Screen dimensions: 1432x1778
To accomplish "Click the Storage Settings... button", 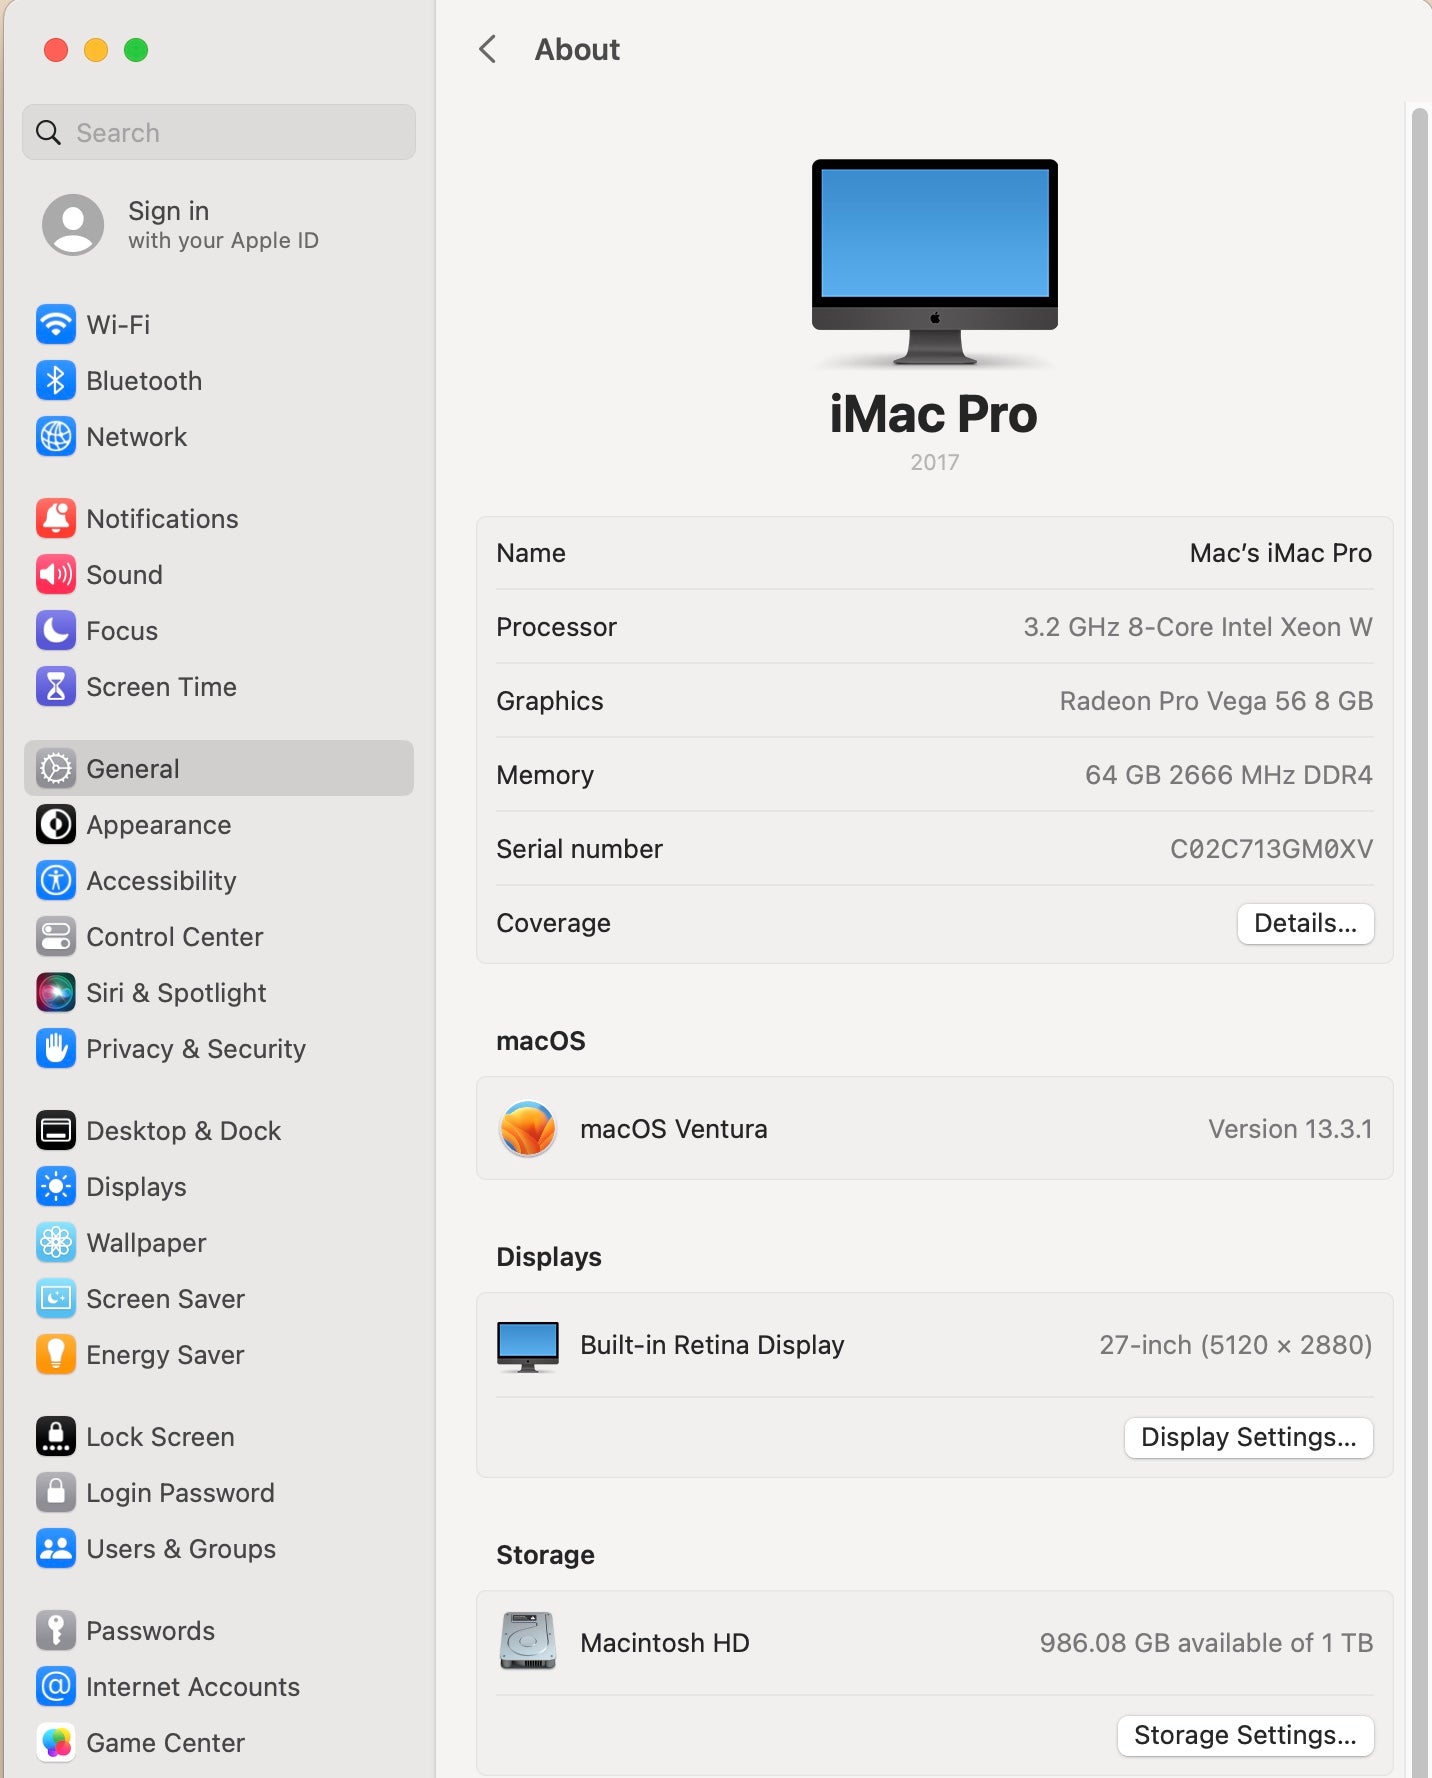I will [x=1246, y=1735].
